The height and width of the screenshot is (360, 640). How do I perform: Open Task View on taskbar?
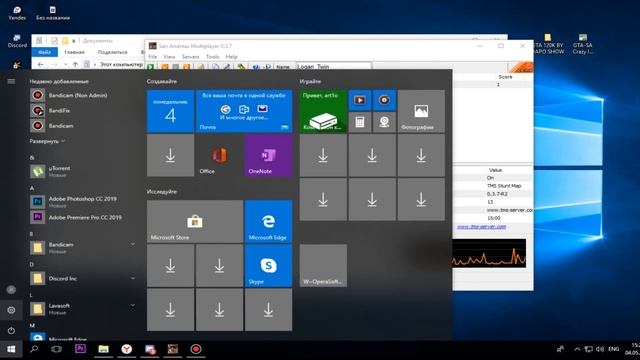point(57,349)
